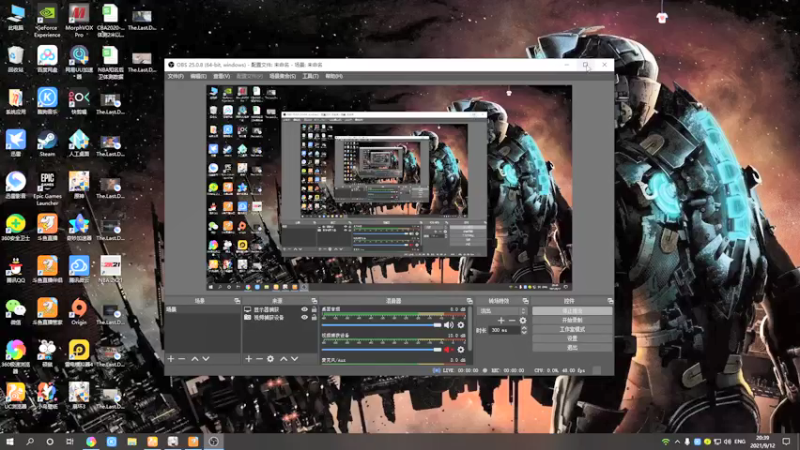This screenshot has width=800, height=450.
Task: Pop out the Scene Transitions dock panel
Action: [x=526, y=301]
